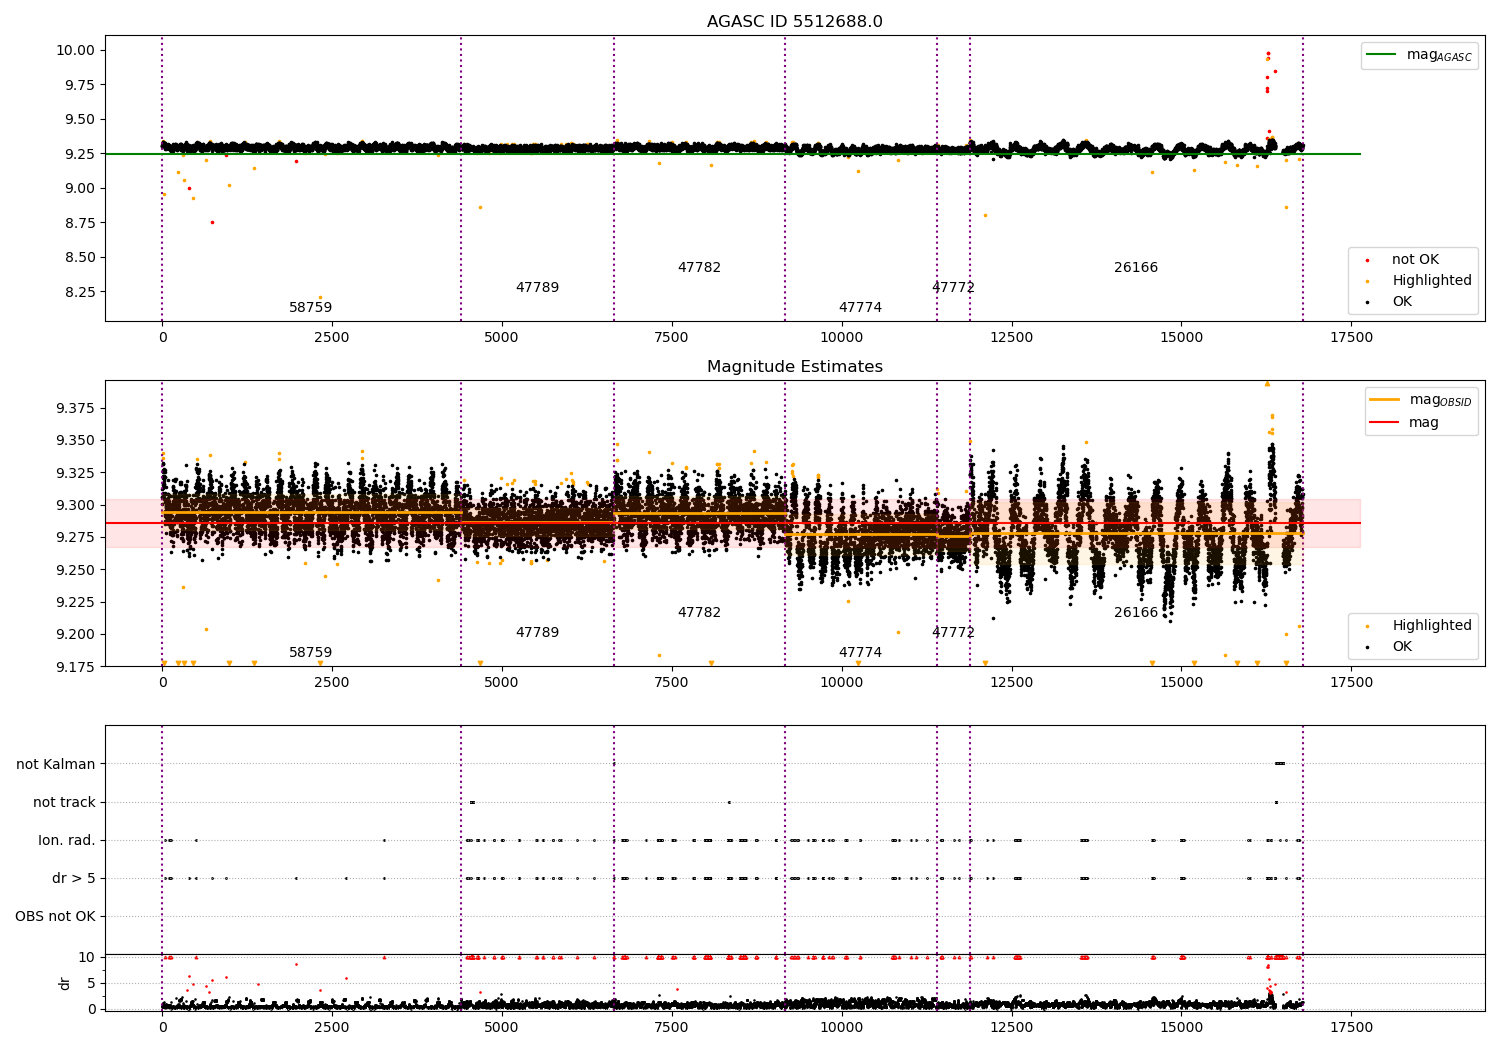Click the orange mag OBSID legend line
The width and height of the screenshot is (1500, 1050).
(x=1385, y=400)
